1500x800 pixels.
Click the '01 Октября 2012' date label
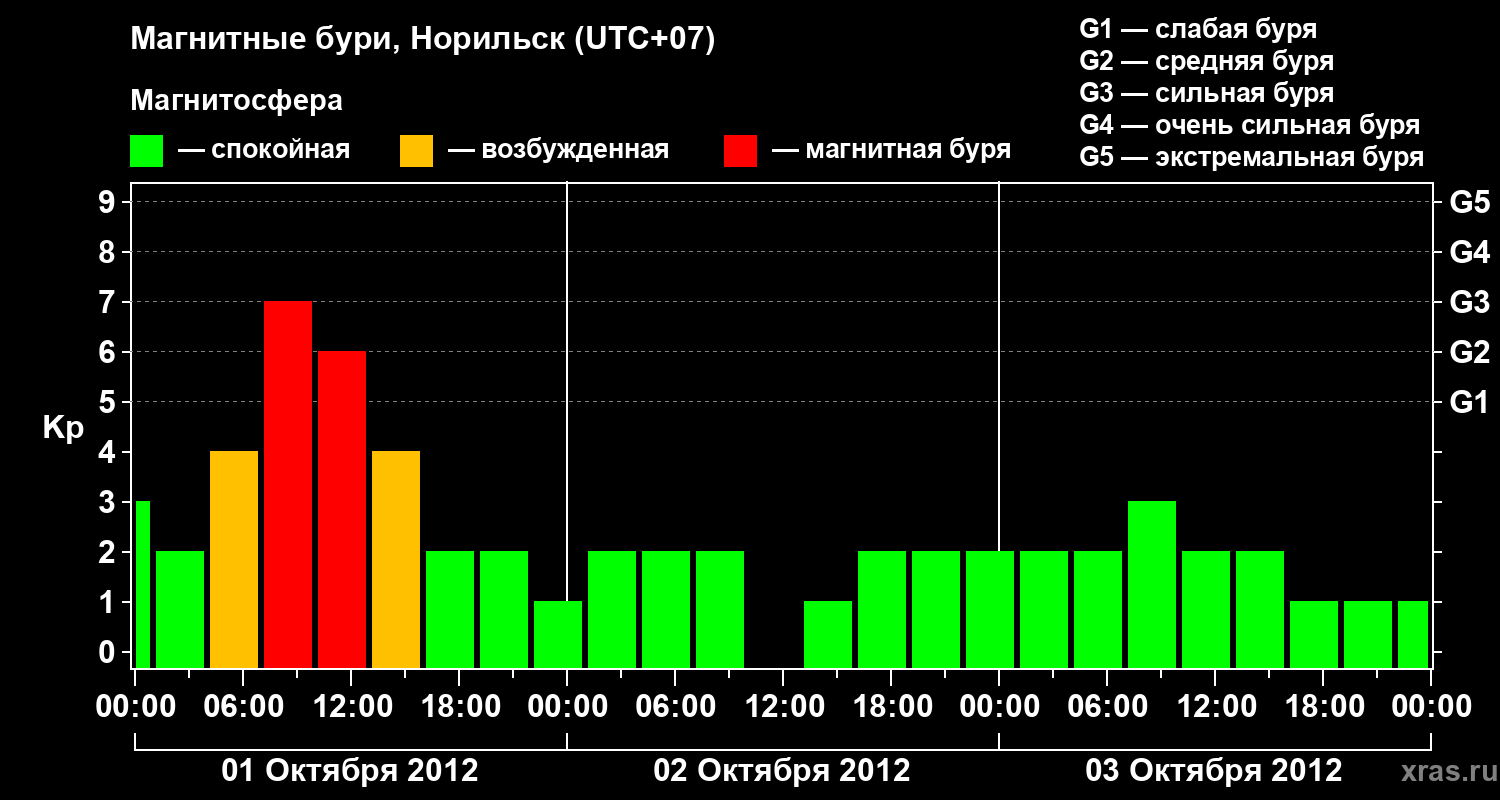click(x=350, y=771)
